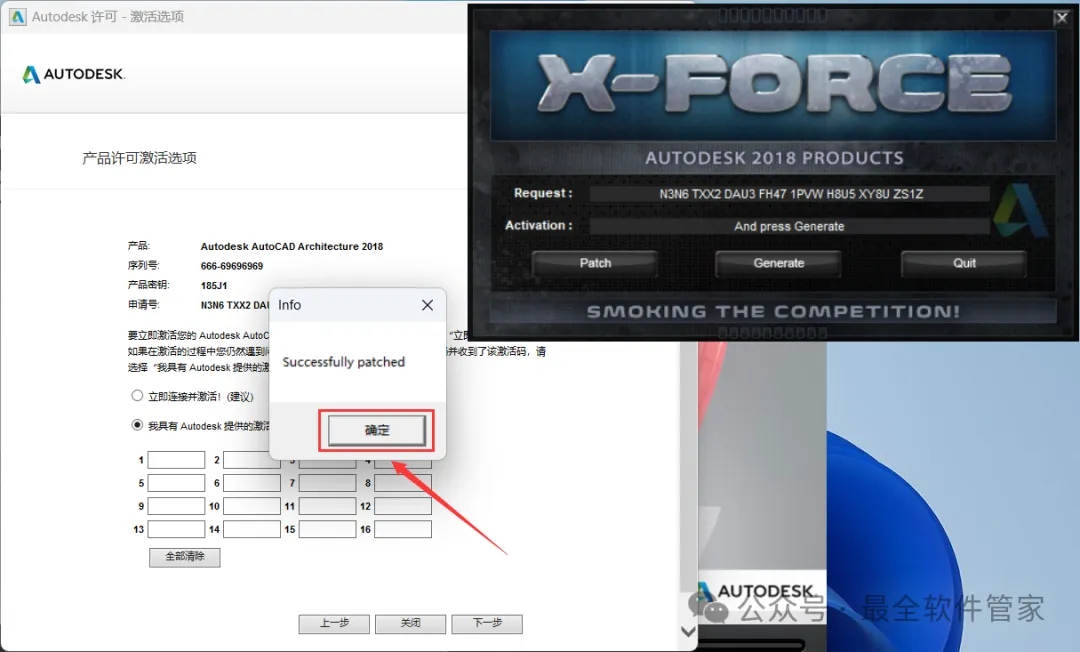The height and width of the screenshot is (652, 1080).
Task: Click Generate in X-Force window
Action: [x=778, y=263]
